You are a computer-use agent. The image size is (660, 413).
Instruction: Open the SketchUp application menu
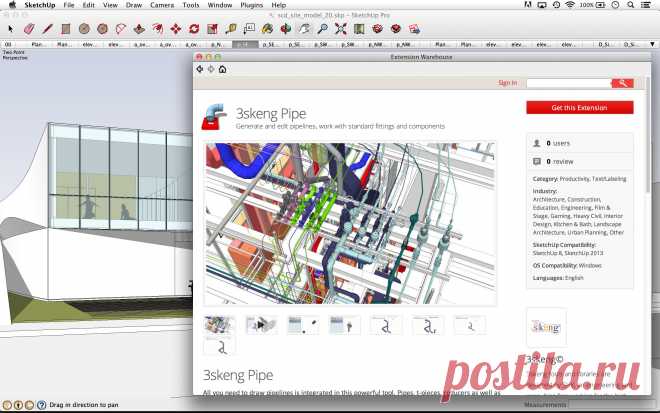coord(40,5)
